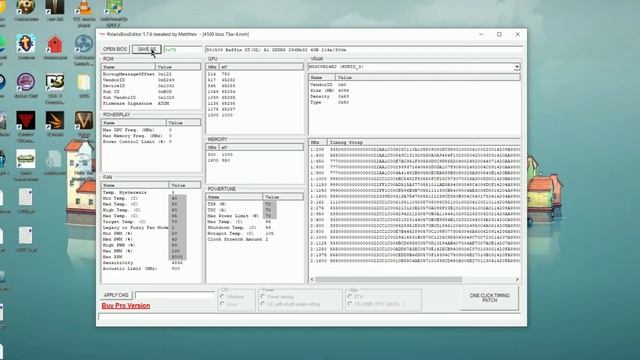Select the VRAM Size (MB) row
640x360 pixels.
(x=414, y=91)
